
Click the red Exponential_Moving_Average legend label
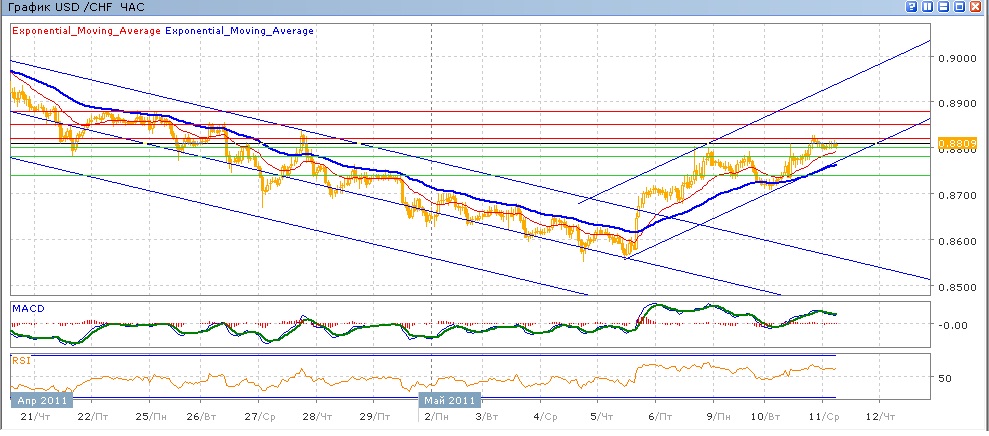point(86,31)
